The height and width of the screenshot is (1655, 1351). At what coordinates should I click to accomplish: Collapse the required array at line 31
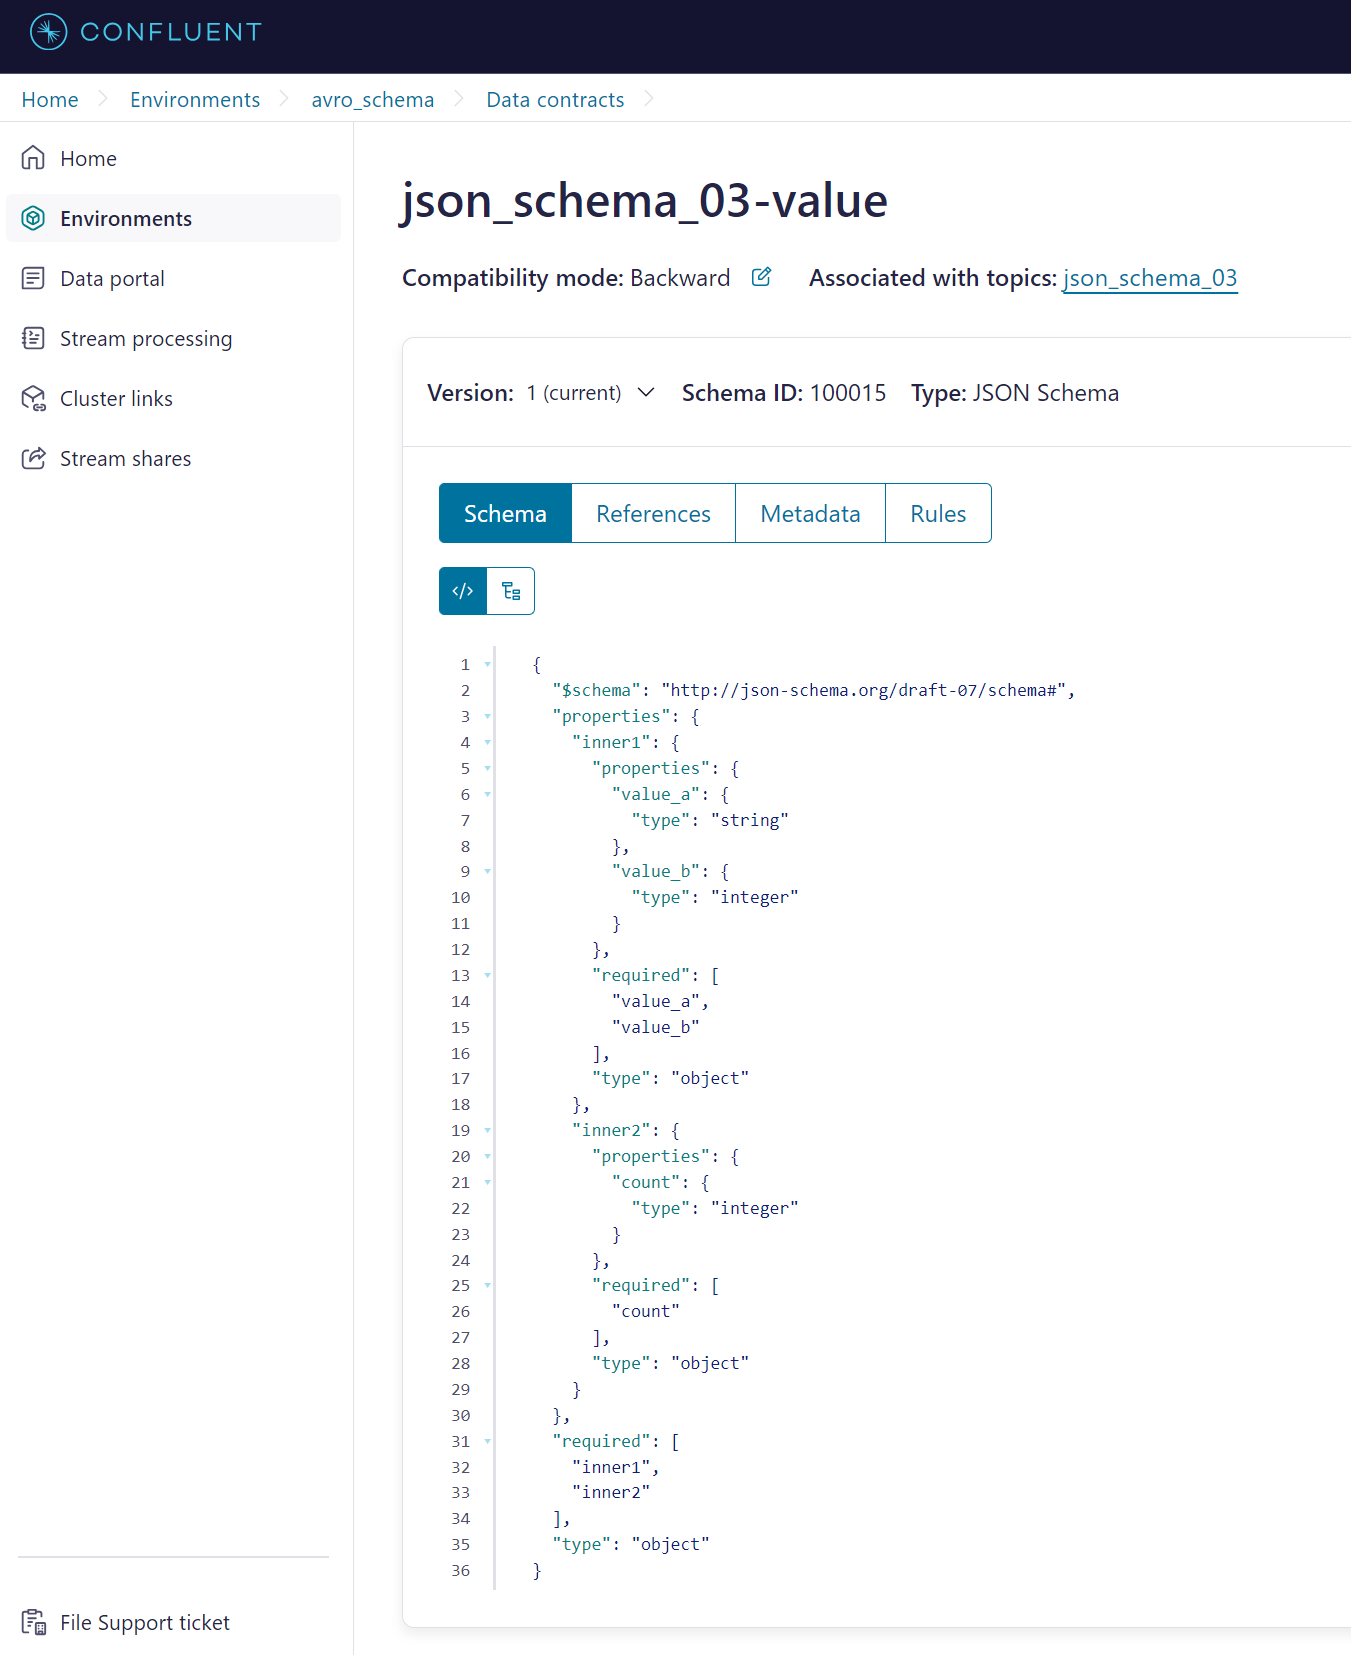(488, 1441)
